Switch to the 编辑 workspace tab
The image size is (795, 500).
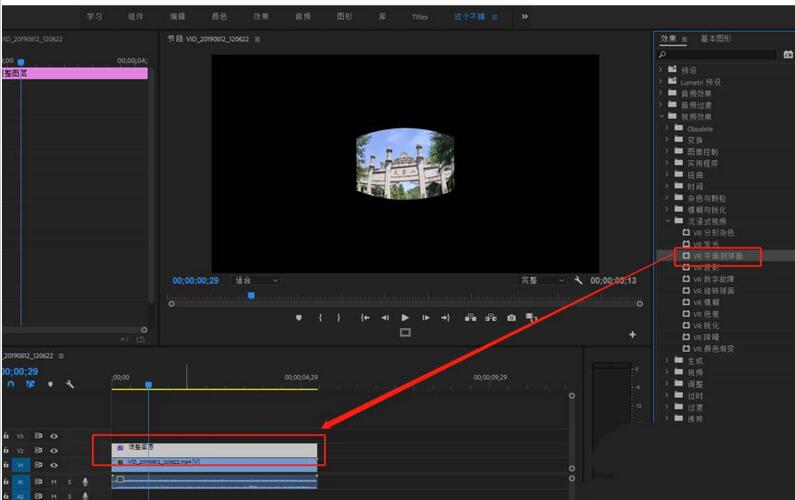tap(177, 17)
